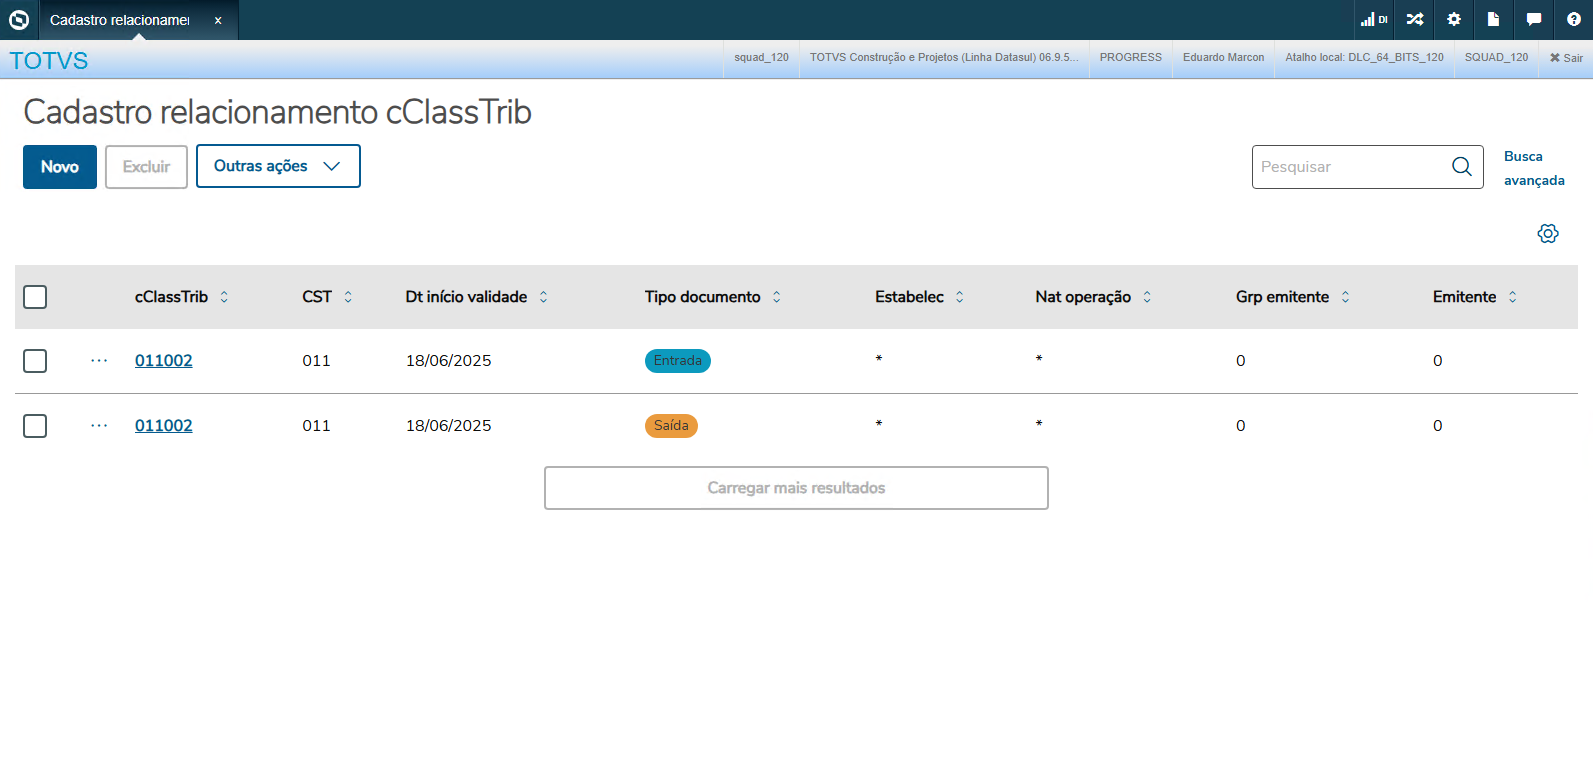Sort by Grp emitente arrows
This screenshot has width=1593, height=778.
coord(1345,297)
